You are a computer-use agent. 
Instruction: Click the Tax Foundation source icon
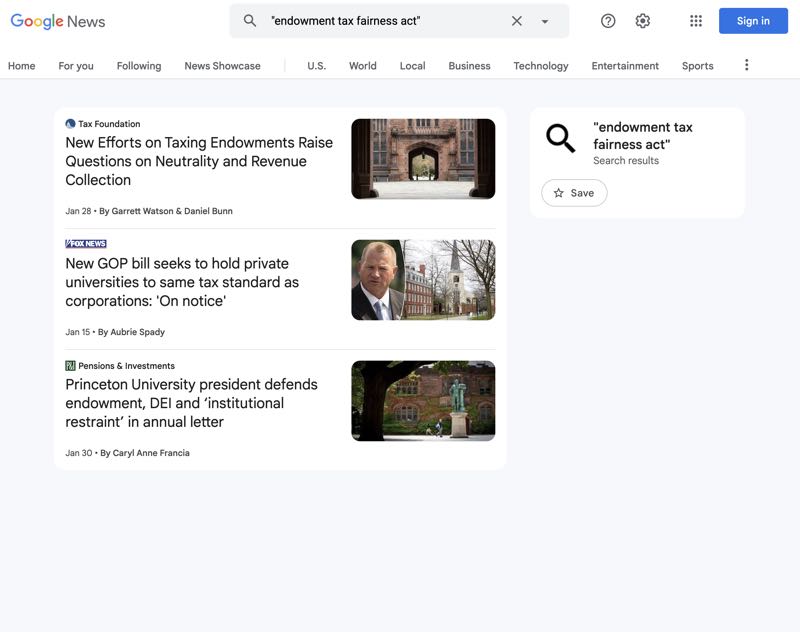70,124
